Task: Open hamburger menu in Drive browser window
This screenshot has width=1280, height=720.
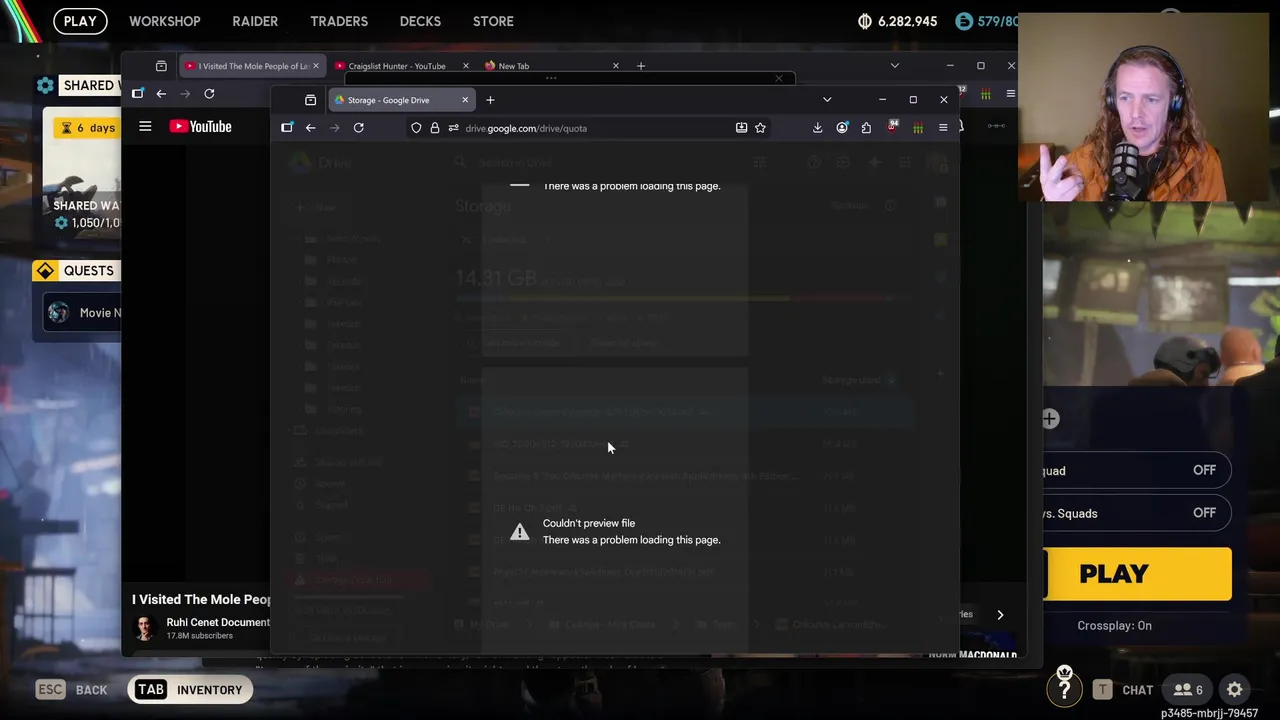Action: click(x=943, y=128)
